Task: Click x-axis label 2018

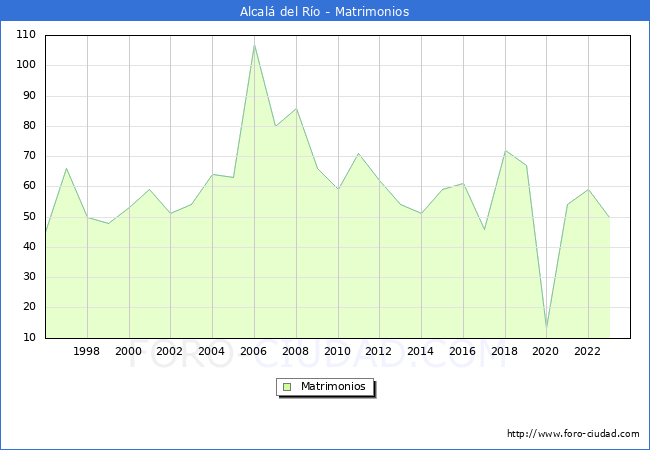Action: coord(504,351)
